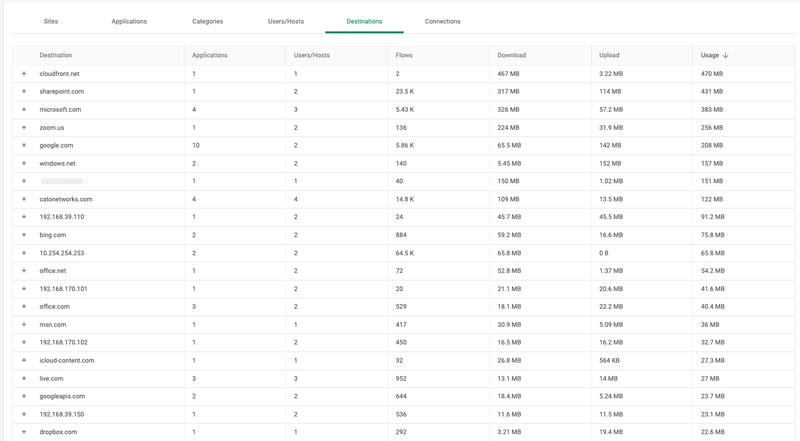Click the 152 MB upload value
The width and height of the screenshot is (800, 441).
610,163
